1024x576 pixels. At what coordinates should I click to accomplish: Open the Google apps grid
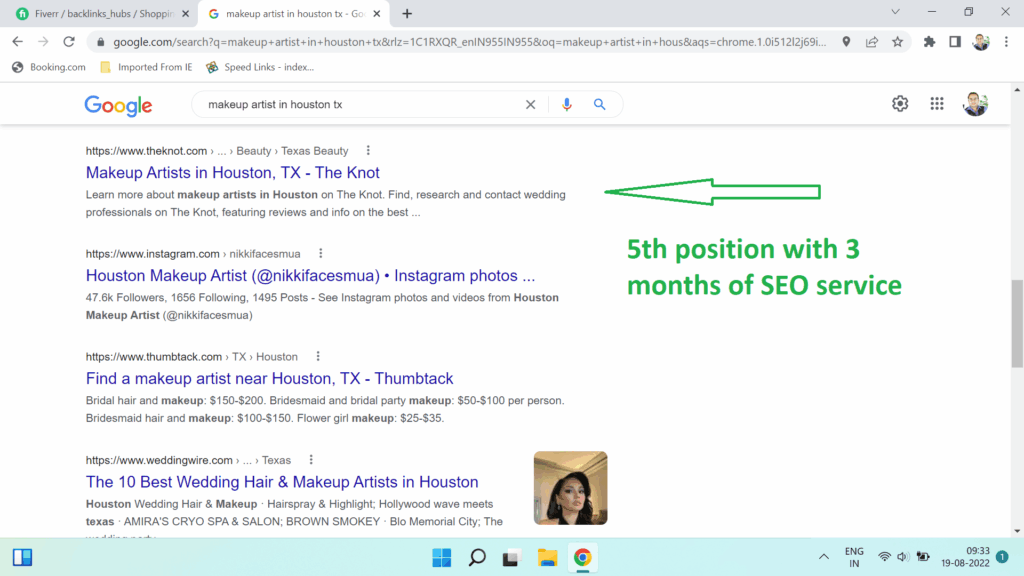pos(937,104)
